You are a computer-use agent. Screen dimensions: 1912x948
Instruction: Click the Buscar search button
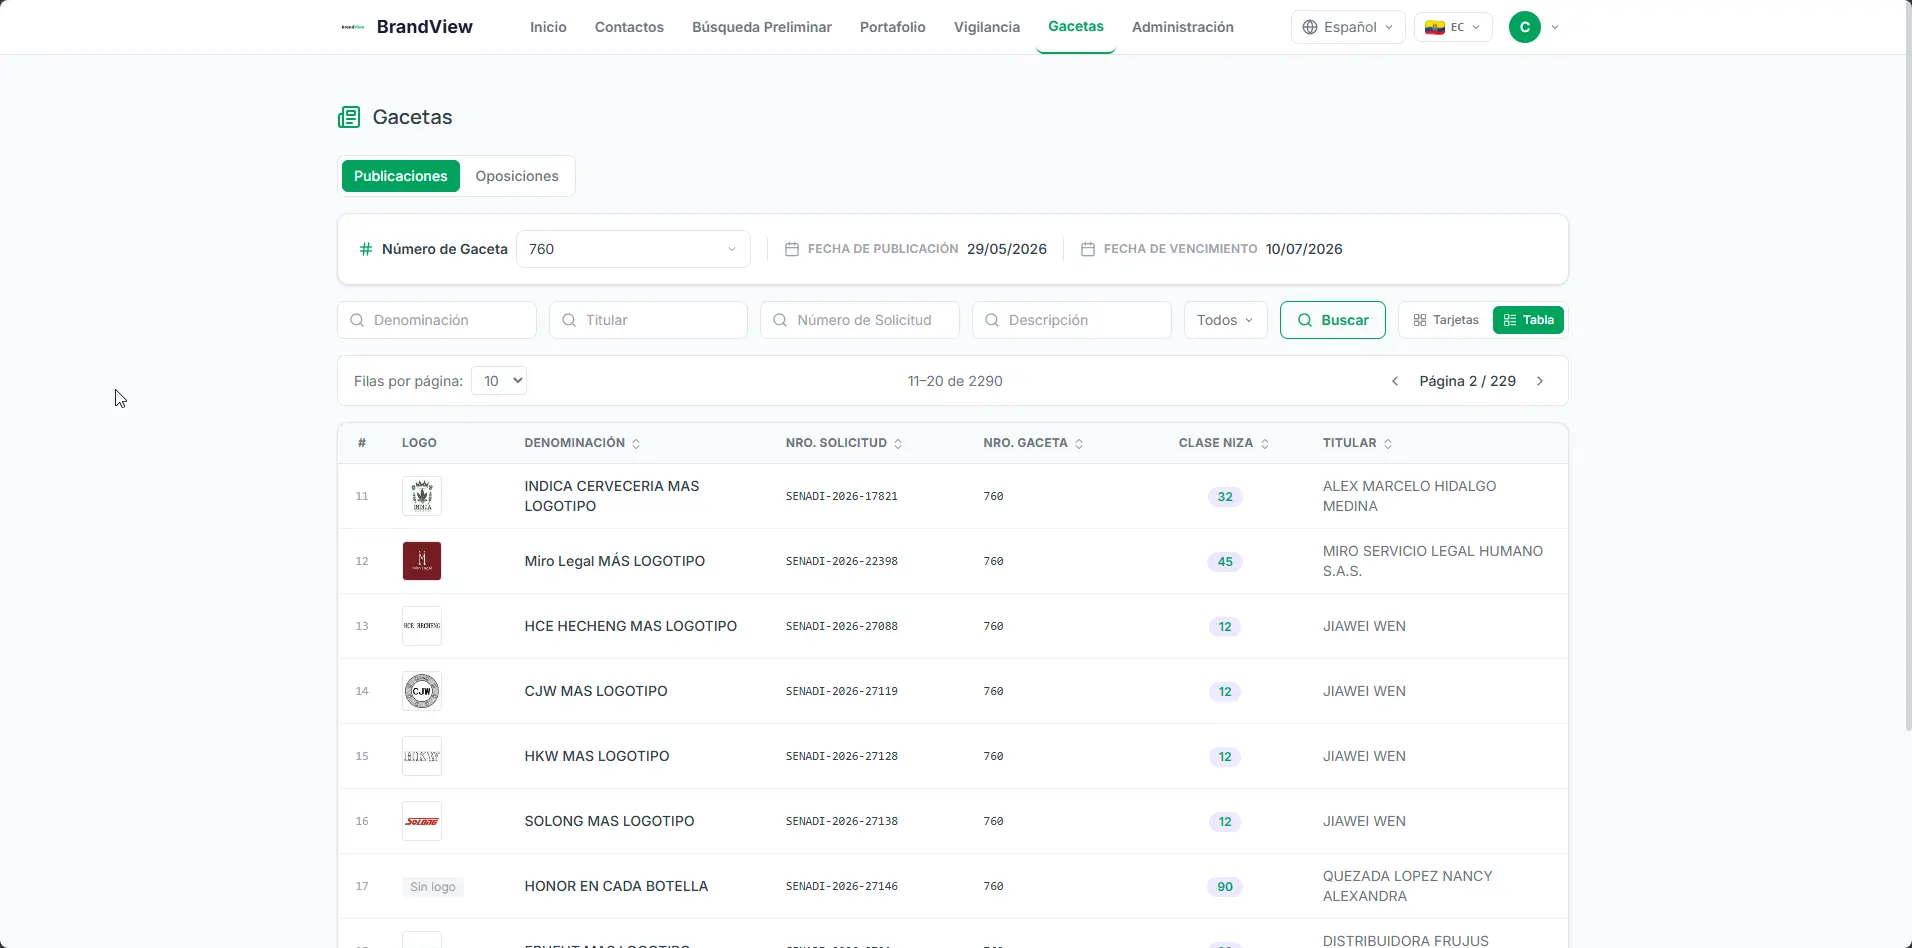coord(1333,320)
